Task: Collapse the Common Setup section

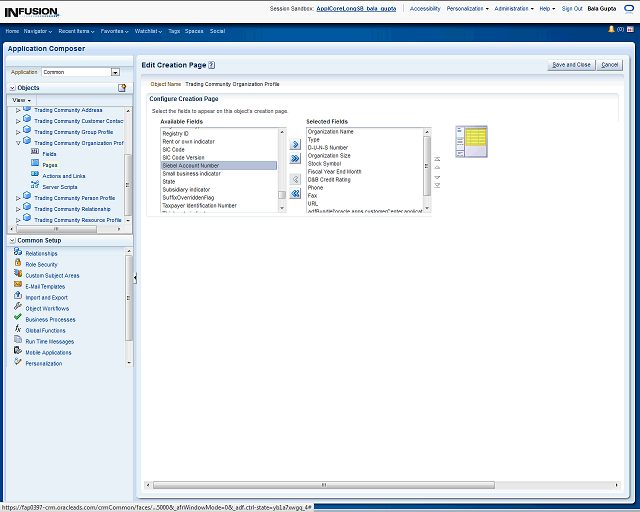Action: (x=11, y=240)
